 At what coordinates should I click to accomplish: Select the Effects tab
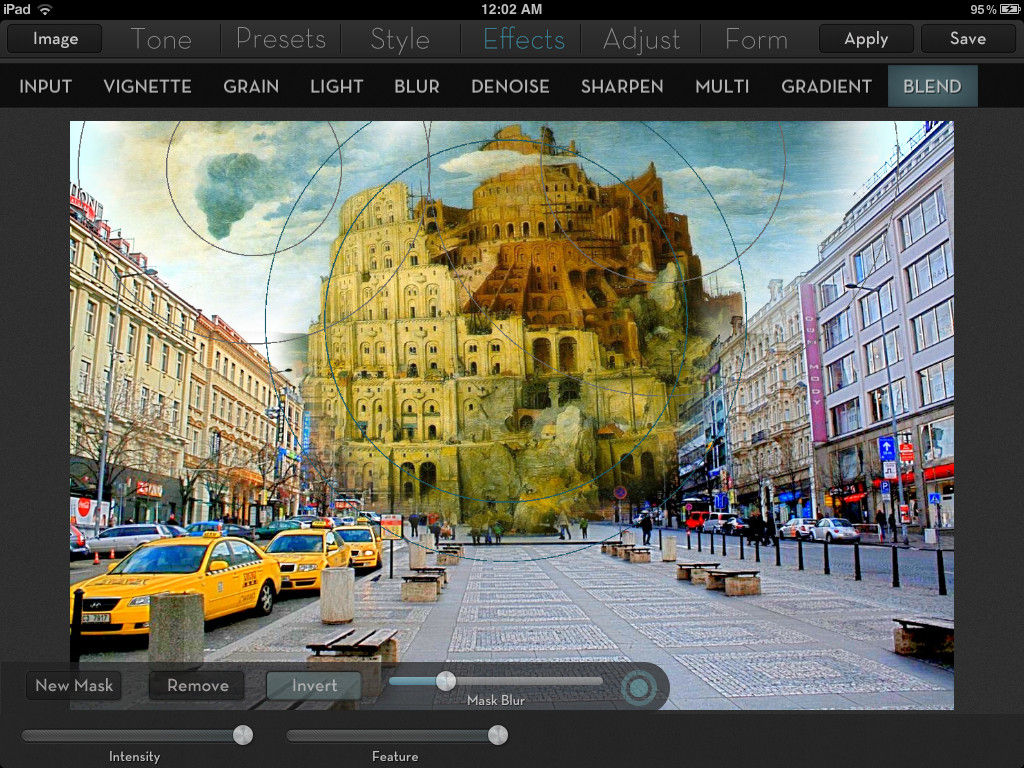click(524, 39)
